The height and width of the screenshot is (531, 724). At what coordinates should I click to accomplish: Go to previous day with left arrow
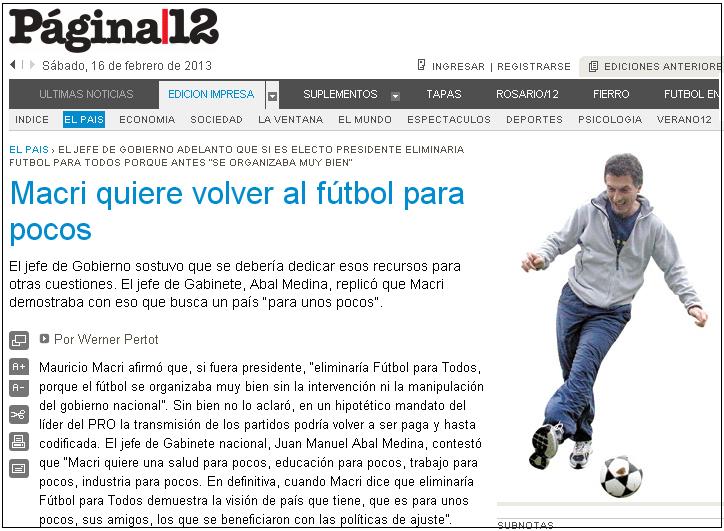click(x=13, y=65)
